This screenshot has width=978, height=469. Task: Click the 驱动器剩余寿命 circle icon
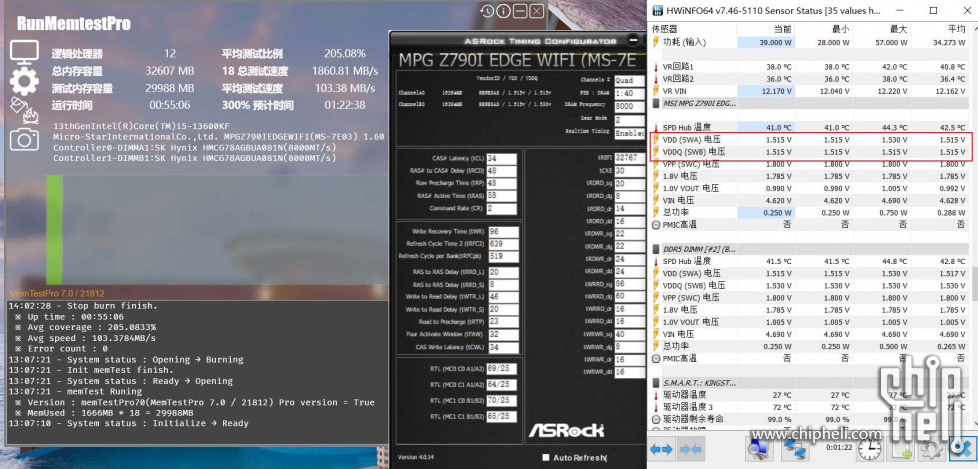[x=656, y=419]
